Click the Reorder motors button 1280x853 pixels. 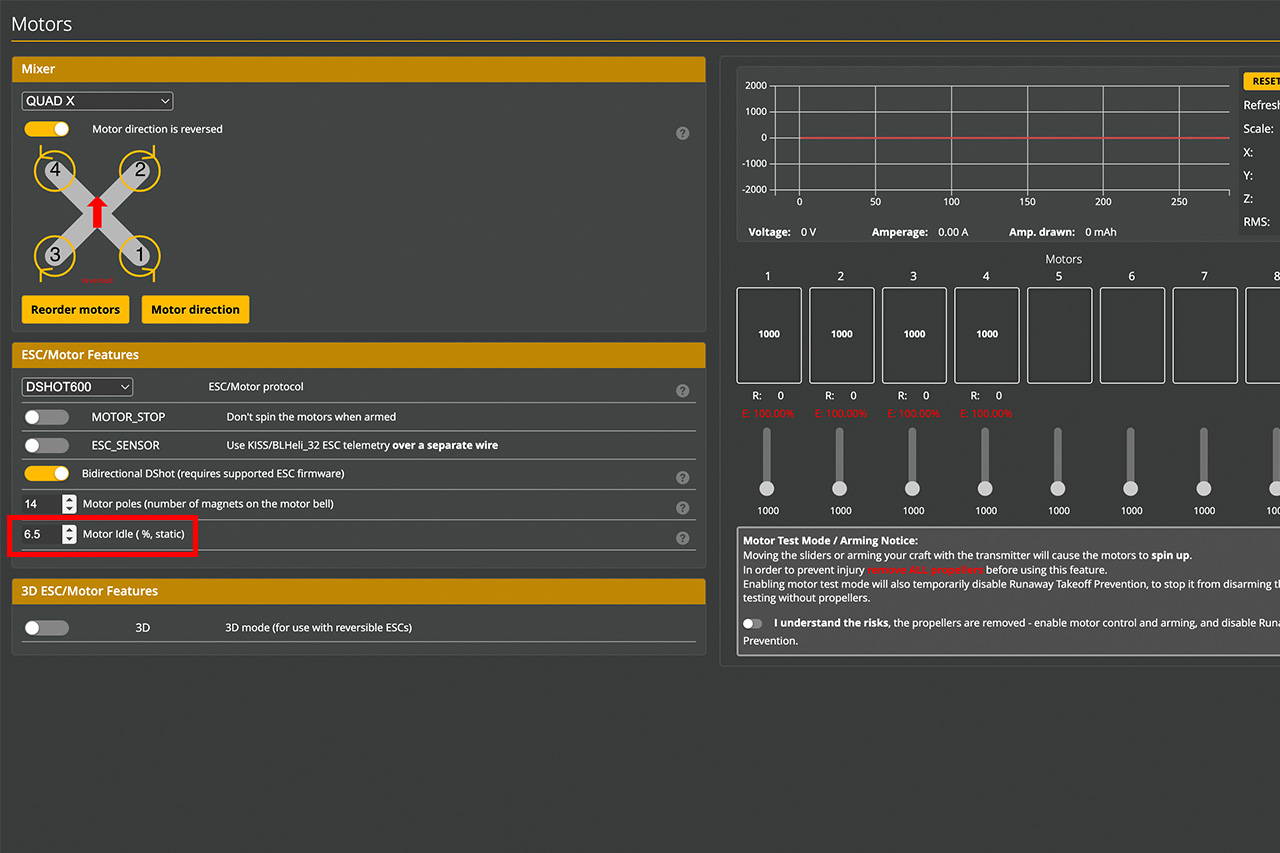click(x=75, y=310)
